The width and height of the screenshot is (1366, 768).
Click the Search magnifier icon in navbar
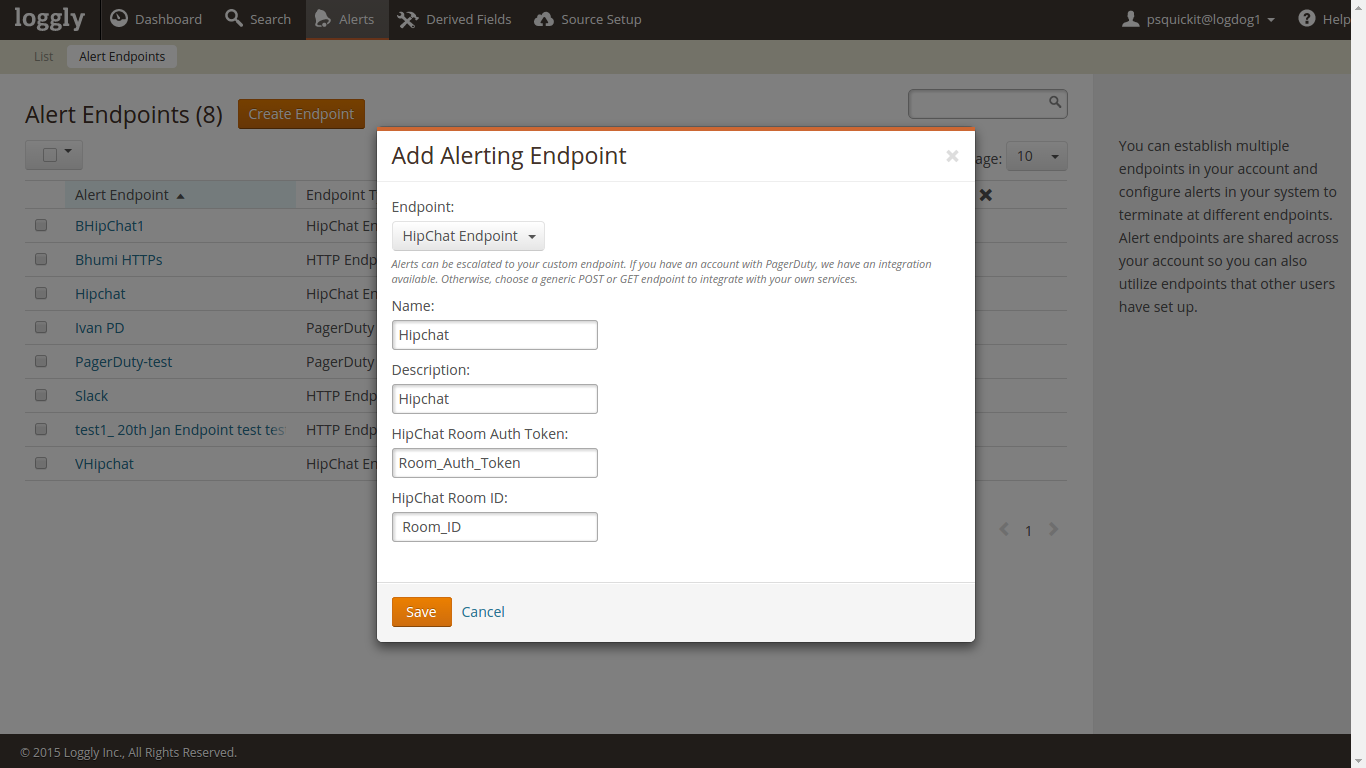(x=234, y=19)
